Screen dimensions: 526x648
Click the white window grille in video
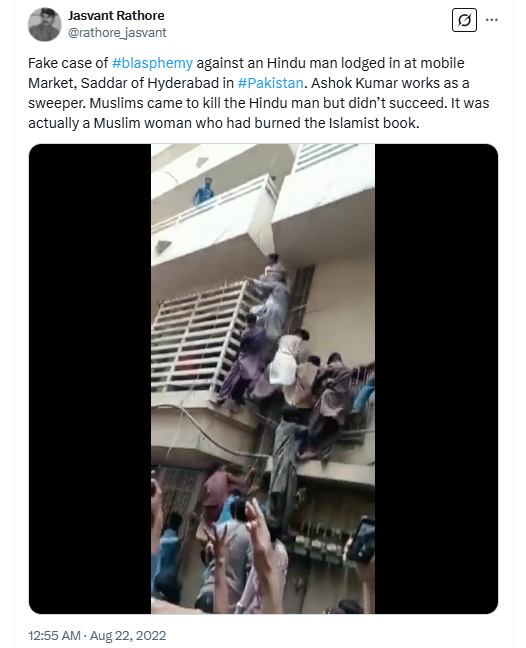click(202, 337)
